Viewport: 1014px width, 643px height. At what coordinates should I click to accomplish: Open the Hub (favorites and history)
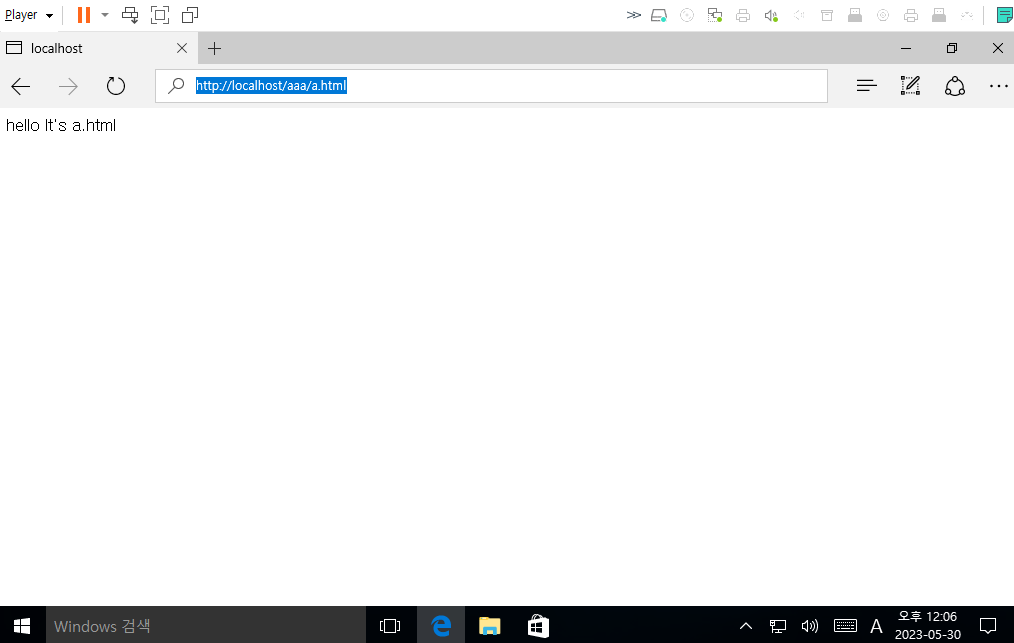867,85
